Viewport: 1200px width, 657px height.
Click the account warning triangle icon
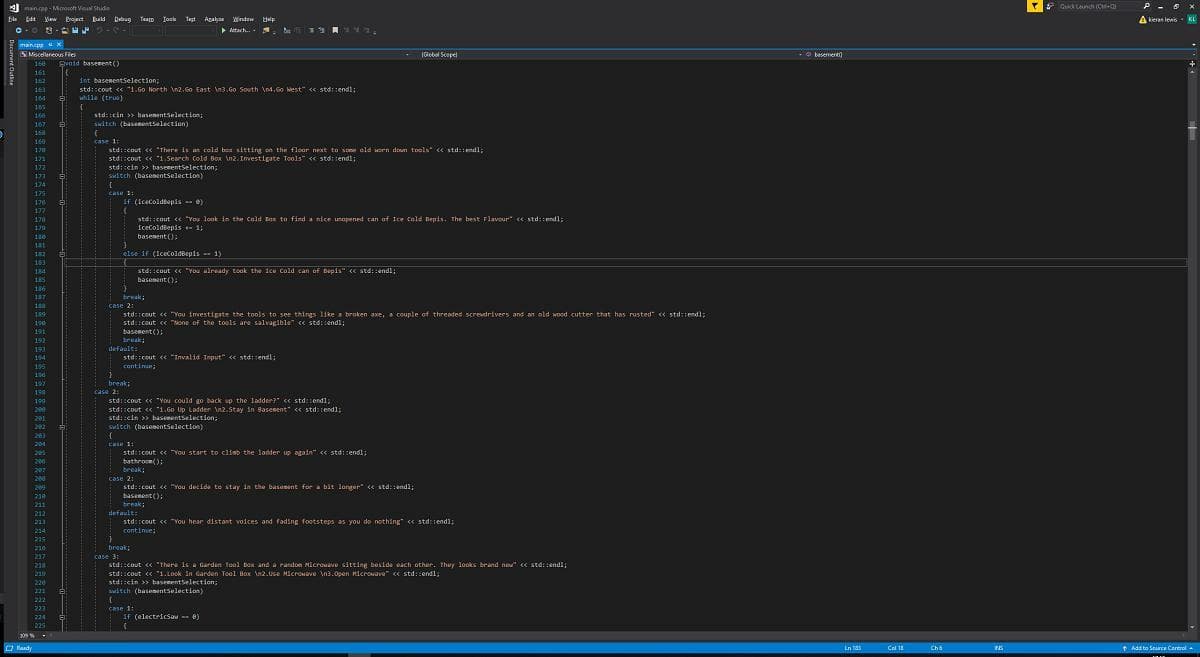coord(1144,20)
